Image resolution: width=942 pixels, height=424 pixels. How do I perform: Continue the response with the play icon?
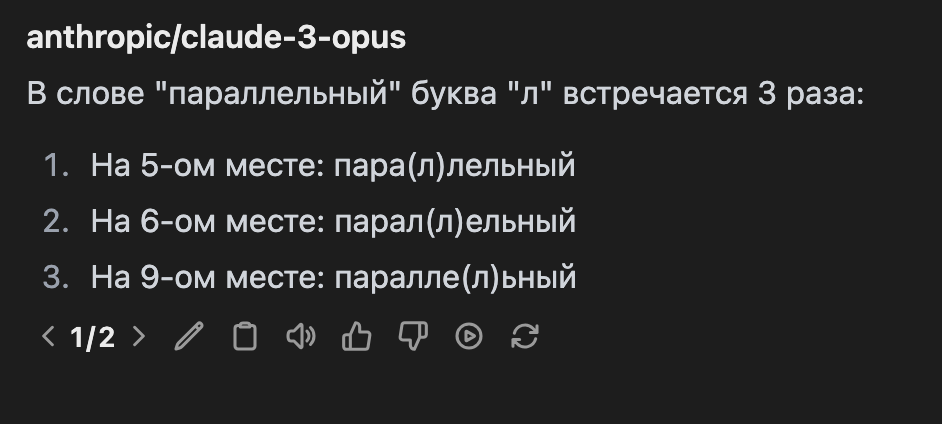point(469,337)
